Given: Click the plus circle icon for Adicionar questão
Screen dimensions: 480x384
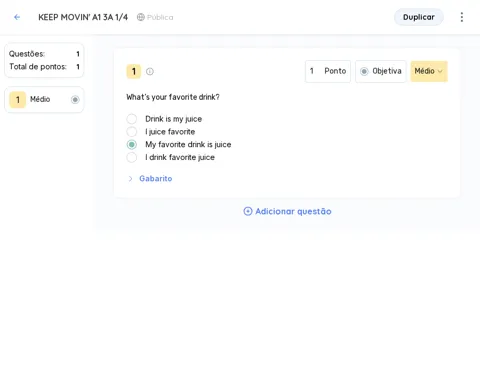Looking at the screenshot, I should point(248,211).
